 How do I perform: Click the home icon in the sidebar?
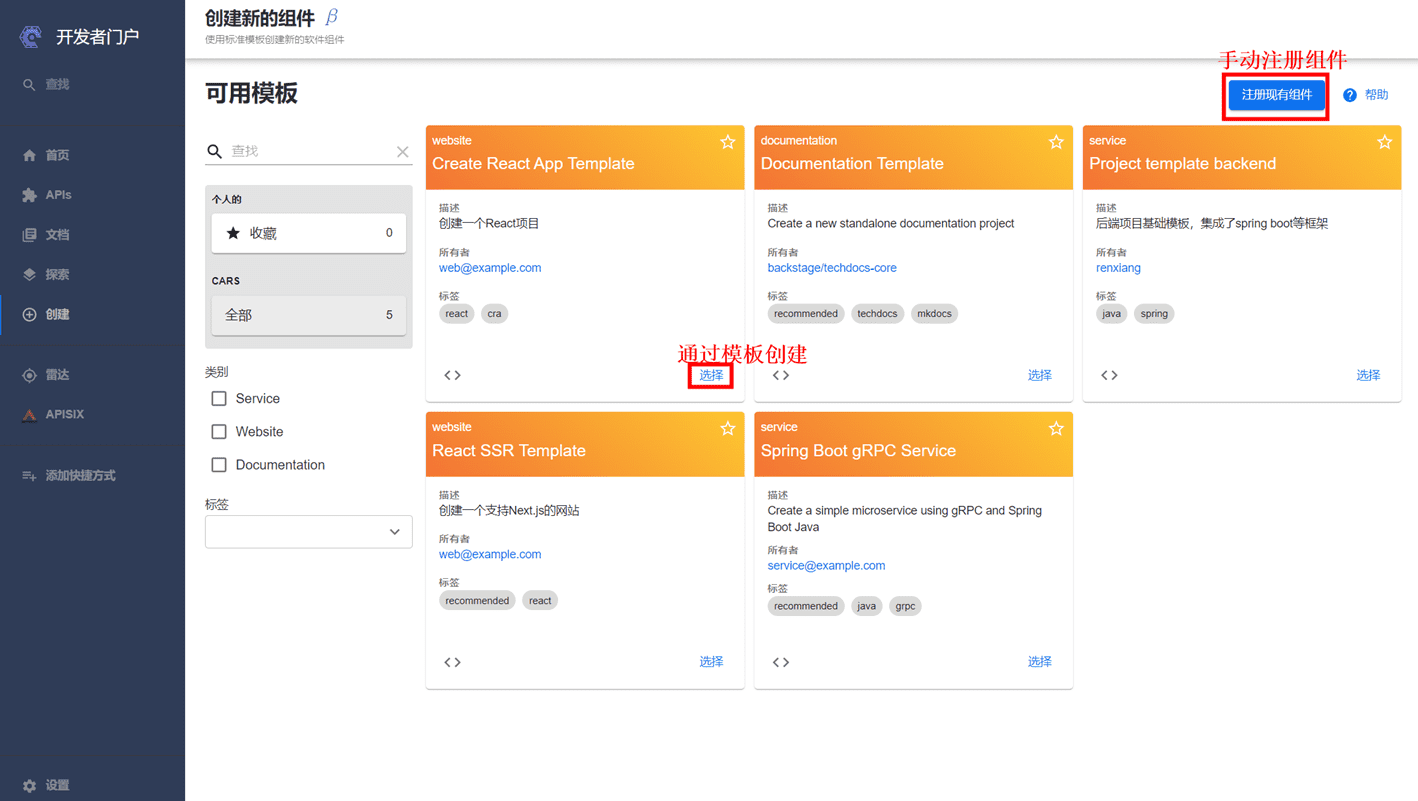pyautogui.click(x=29, y=155)
